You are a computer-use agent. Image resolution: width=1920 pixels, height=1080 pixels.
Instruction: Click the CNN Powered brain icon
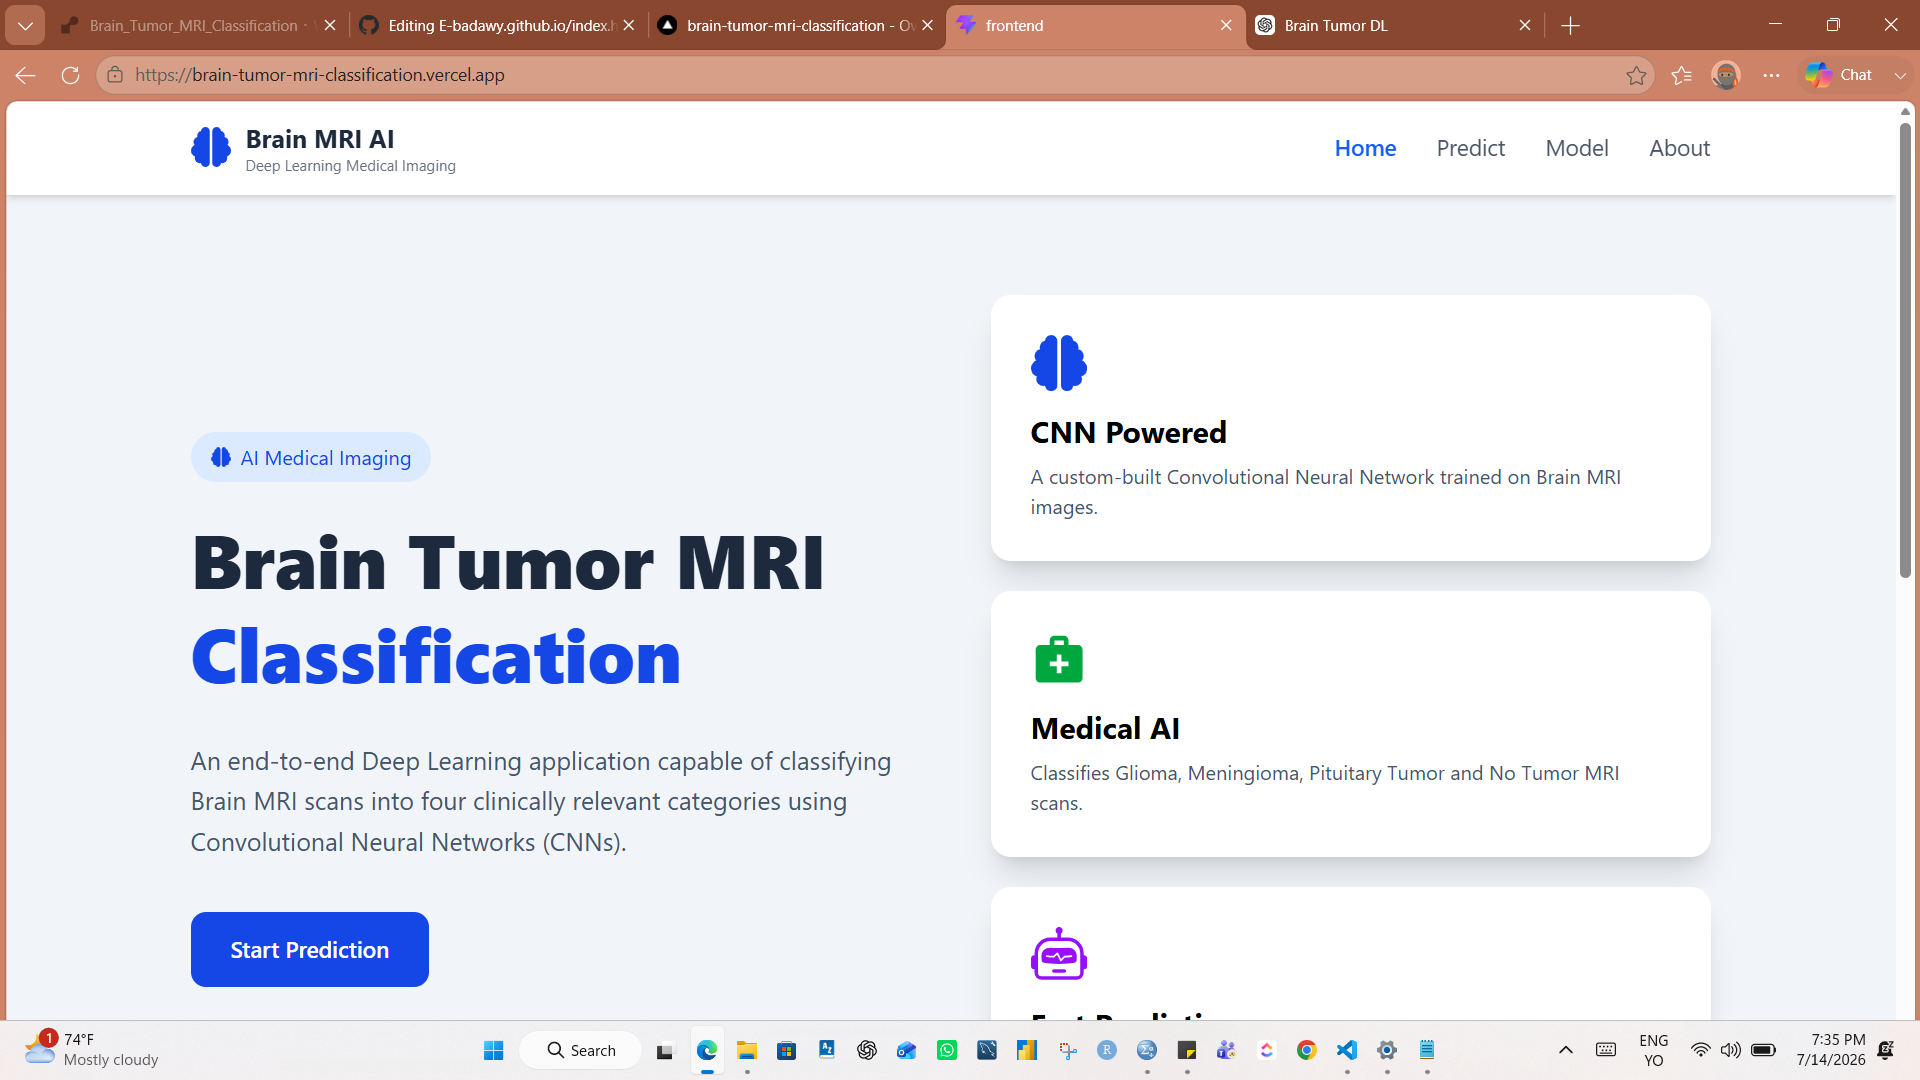pyautogui.click(x=1059, y=363)
